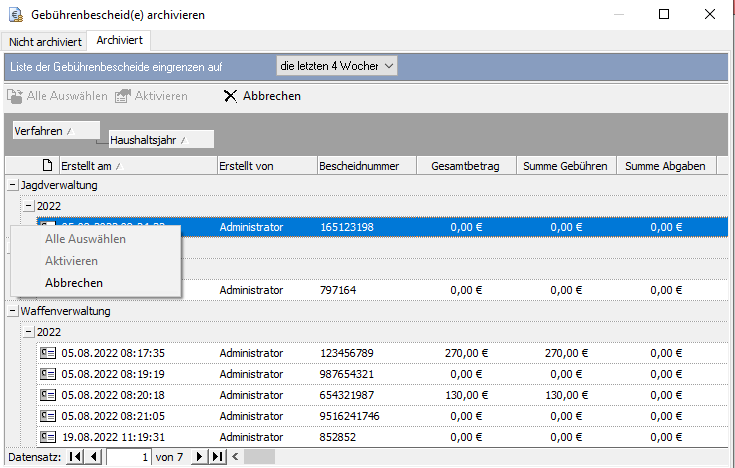Step to the previous record
This screenshot has height=468, width=735.
coord(94,457)
